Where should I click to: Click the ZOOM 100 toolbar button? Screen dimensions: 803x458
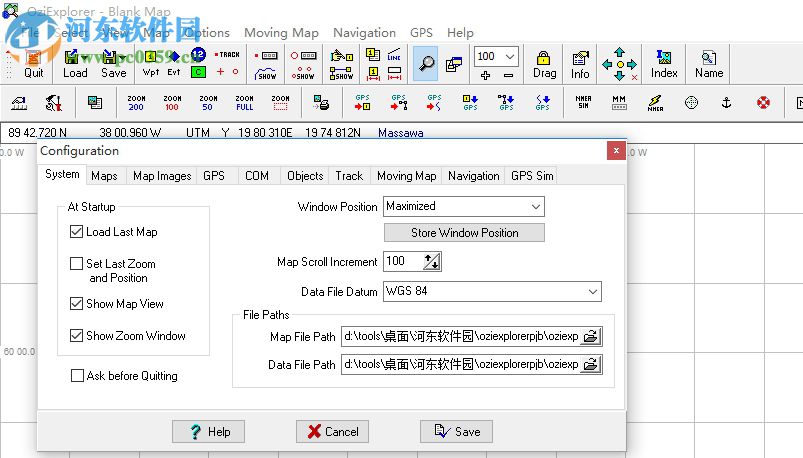coord(172,103)
